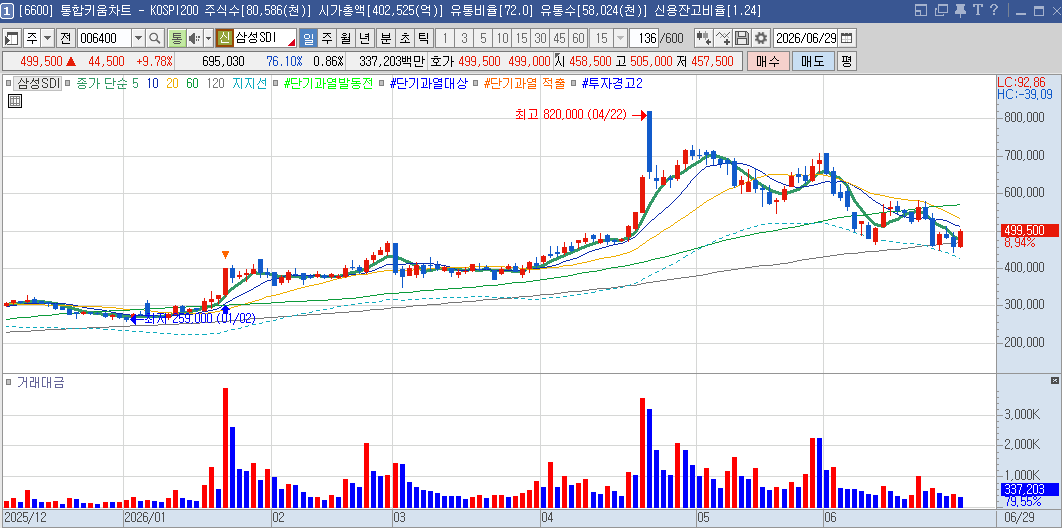The image size is (1062, 528).
Task: Select the 분 minute chart period
Action: click(x=385, y=38)
